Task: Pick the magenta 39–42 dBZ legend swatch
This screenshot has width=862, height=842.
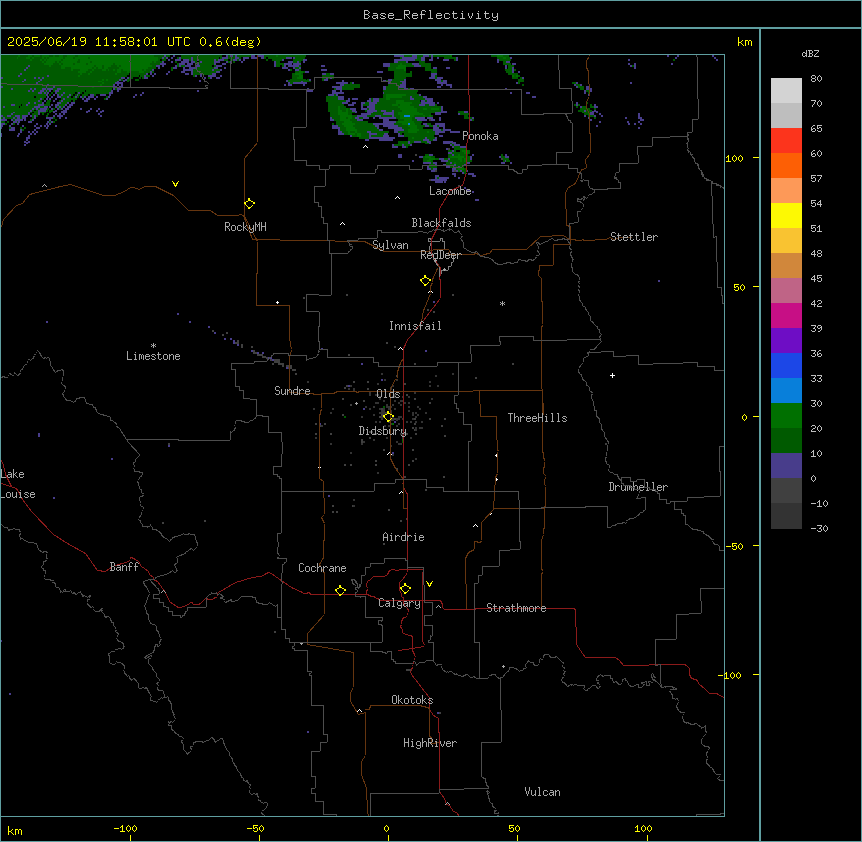Action: 786,315
